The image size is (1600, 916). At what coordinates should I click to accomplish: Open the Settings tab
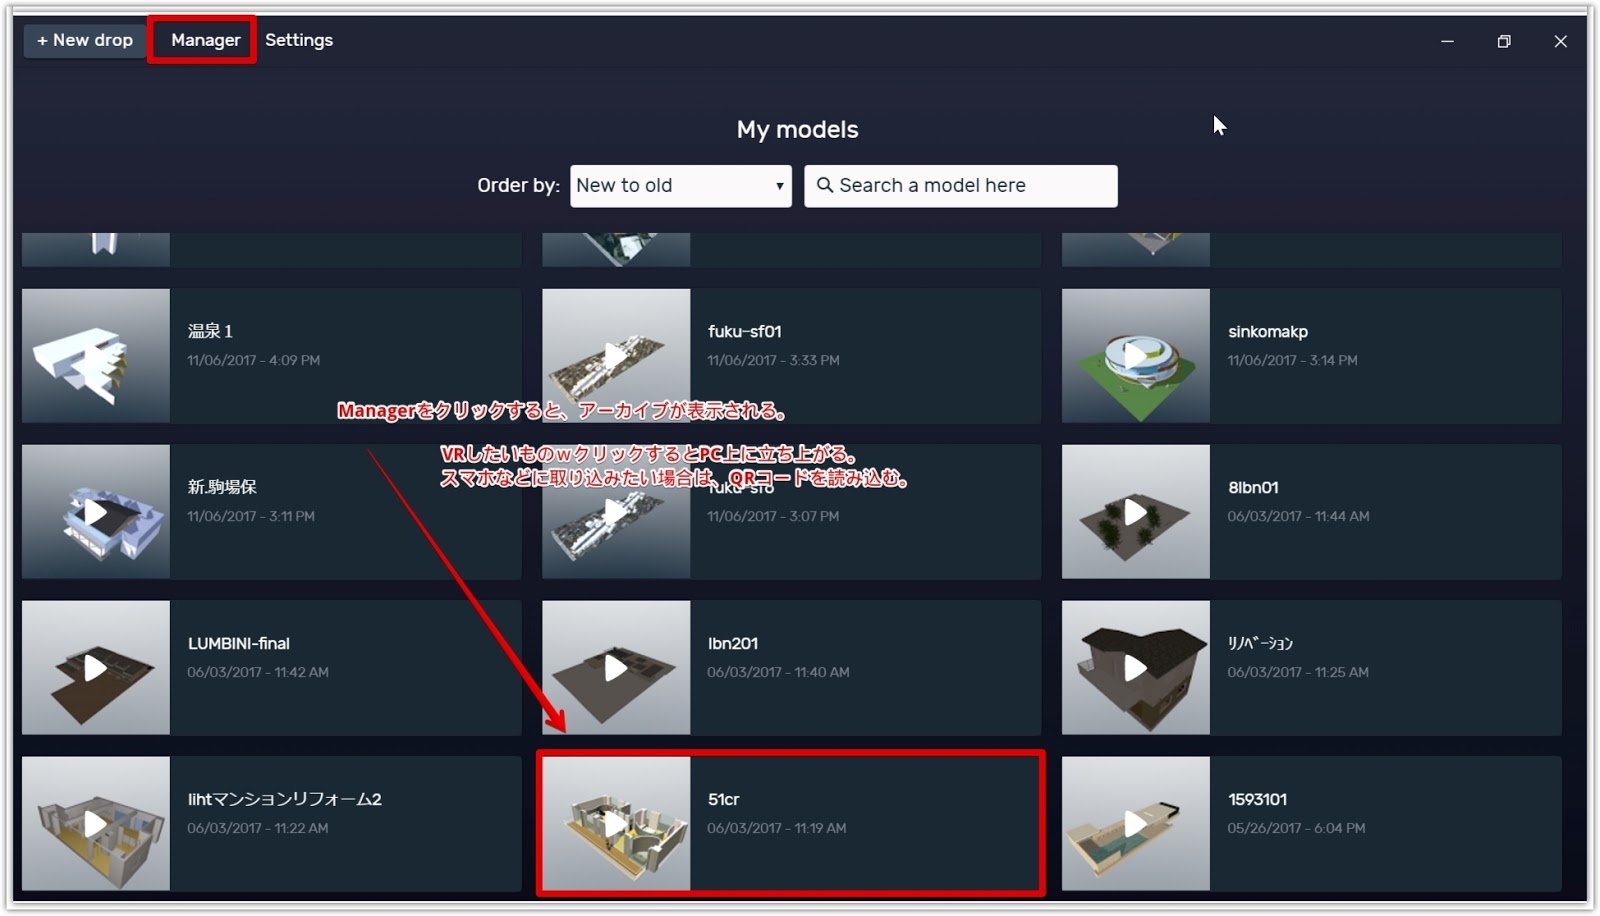click(299, 40)
